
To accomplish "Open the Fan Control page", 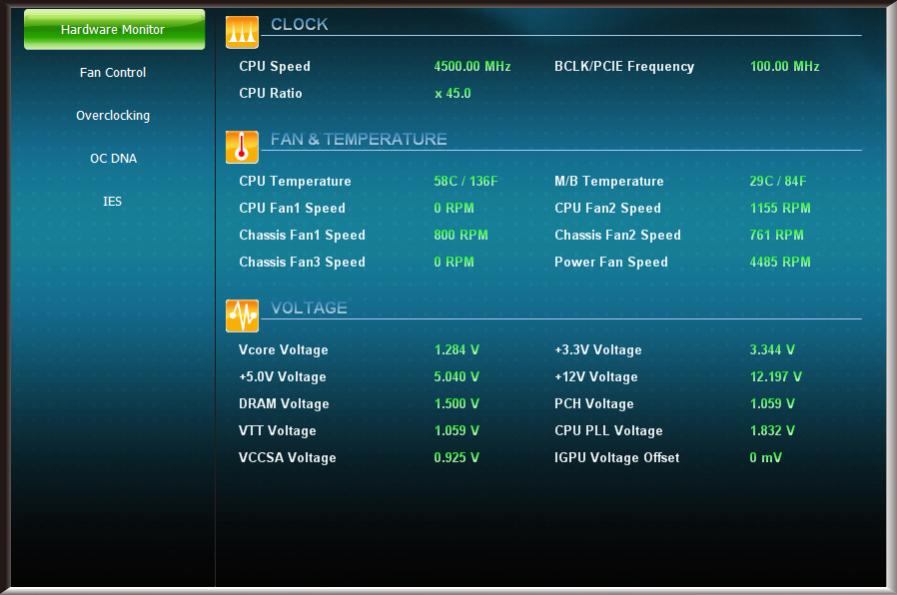I will 113,73.
